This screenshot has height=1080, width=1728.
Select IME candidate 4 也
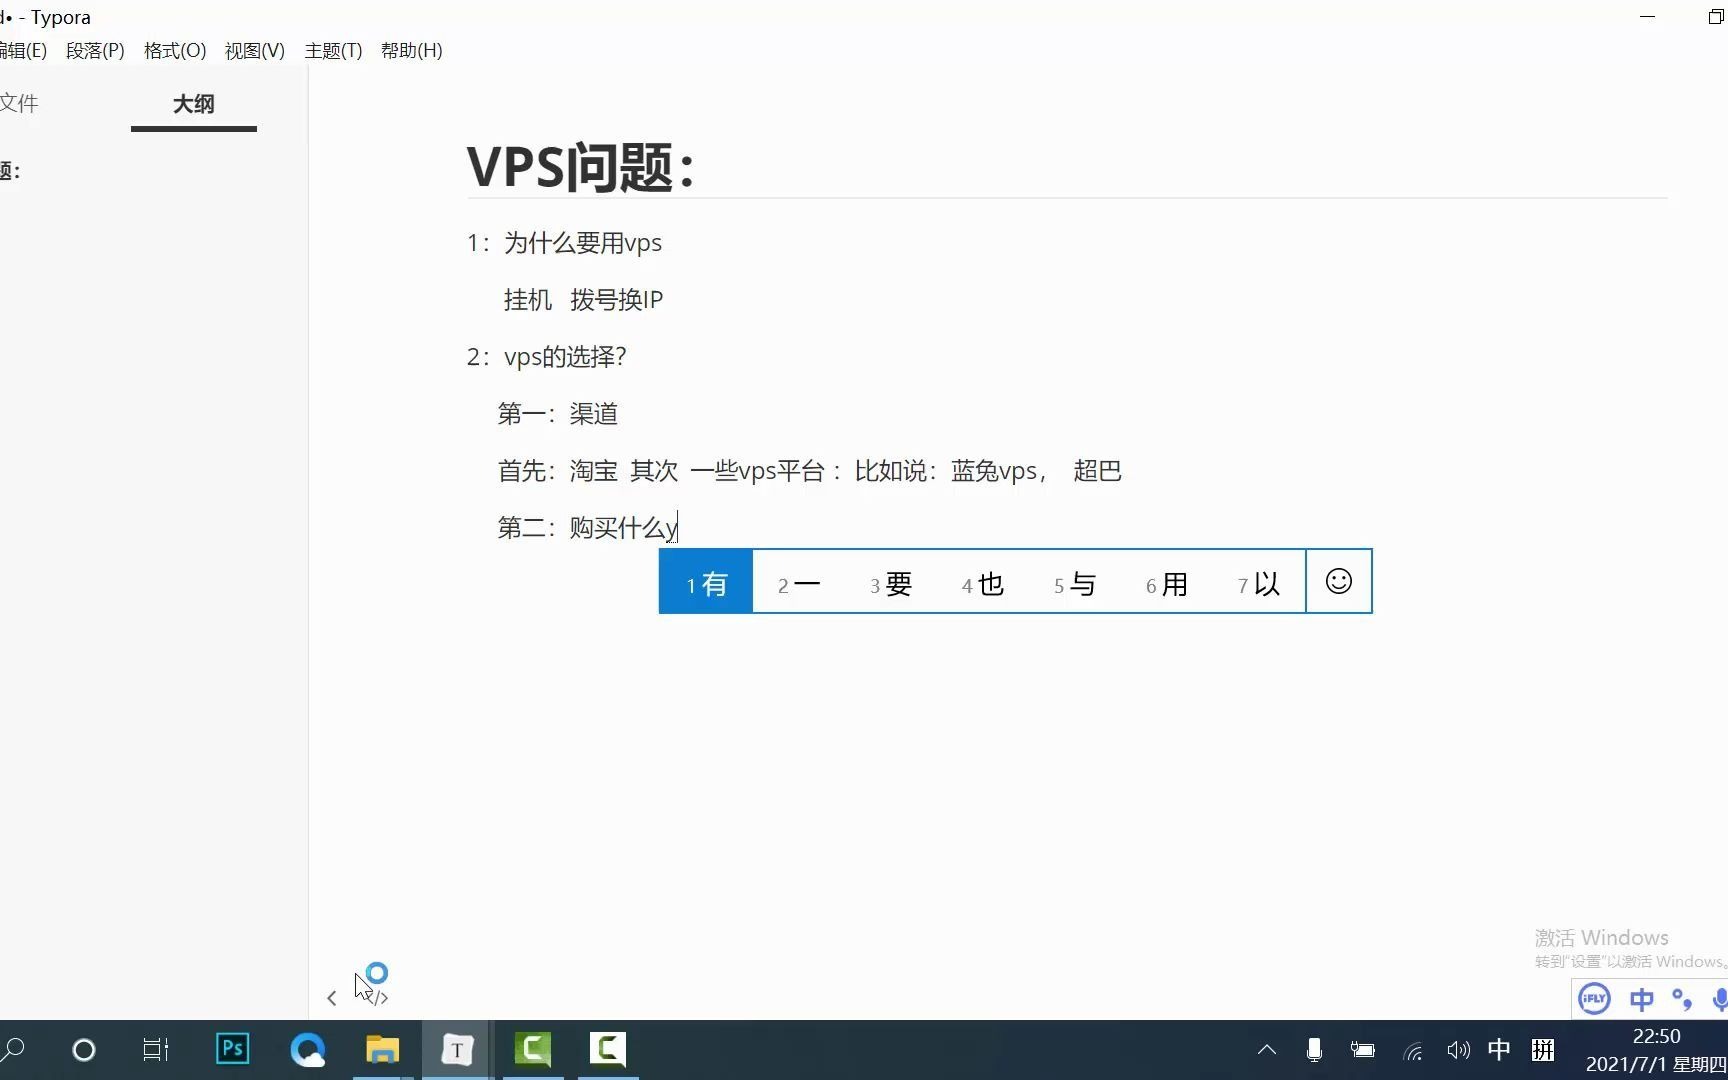coord(983,583)
